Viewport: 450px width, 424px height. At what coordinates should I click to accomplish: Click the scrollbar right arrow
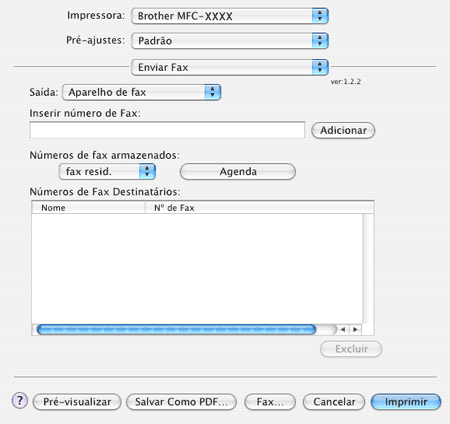355,329
